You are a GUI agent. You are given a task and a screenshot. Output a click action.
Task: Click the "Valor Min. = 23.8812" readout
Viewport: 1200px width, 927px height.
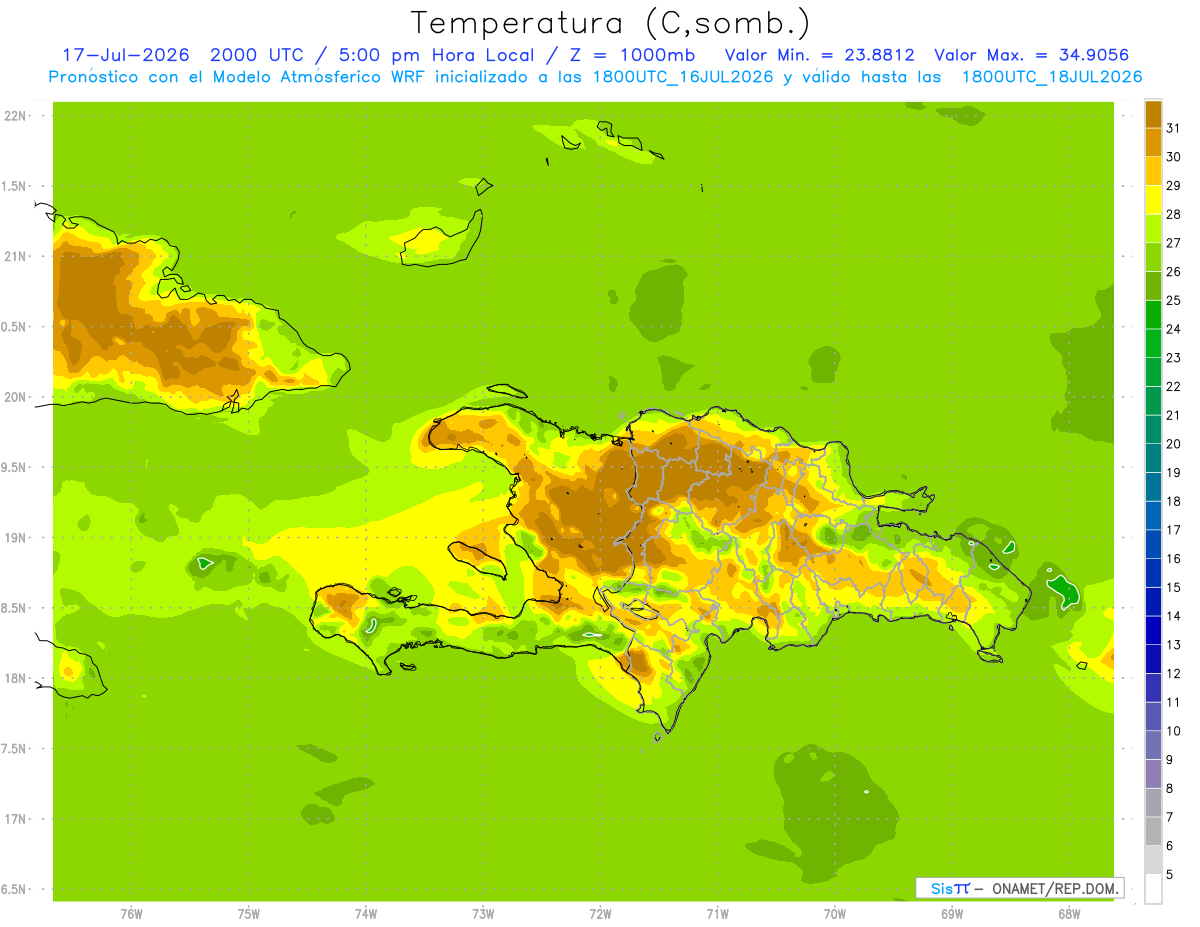[820, 55]
